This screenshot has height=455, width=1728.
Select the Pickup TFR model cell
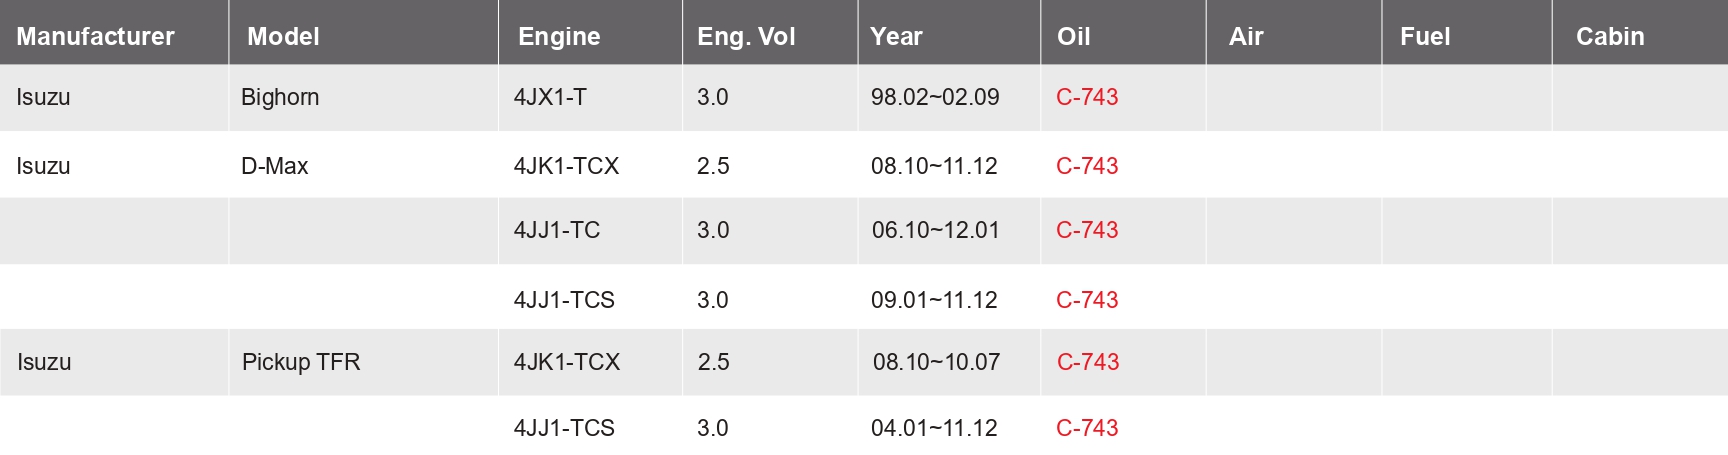click(301, 362)
